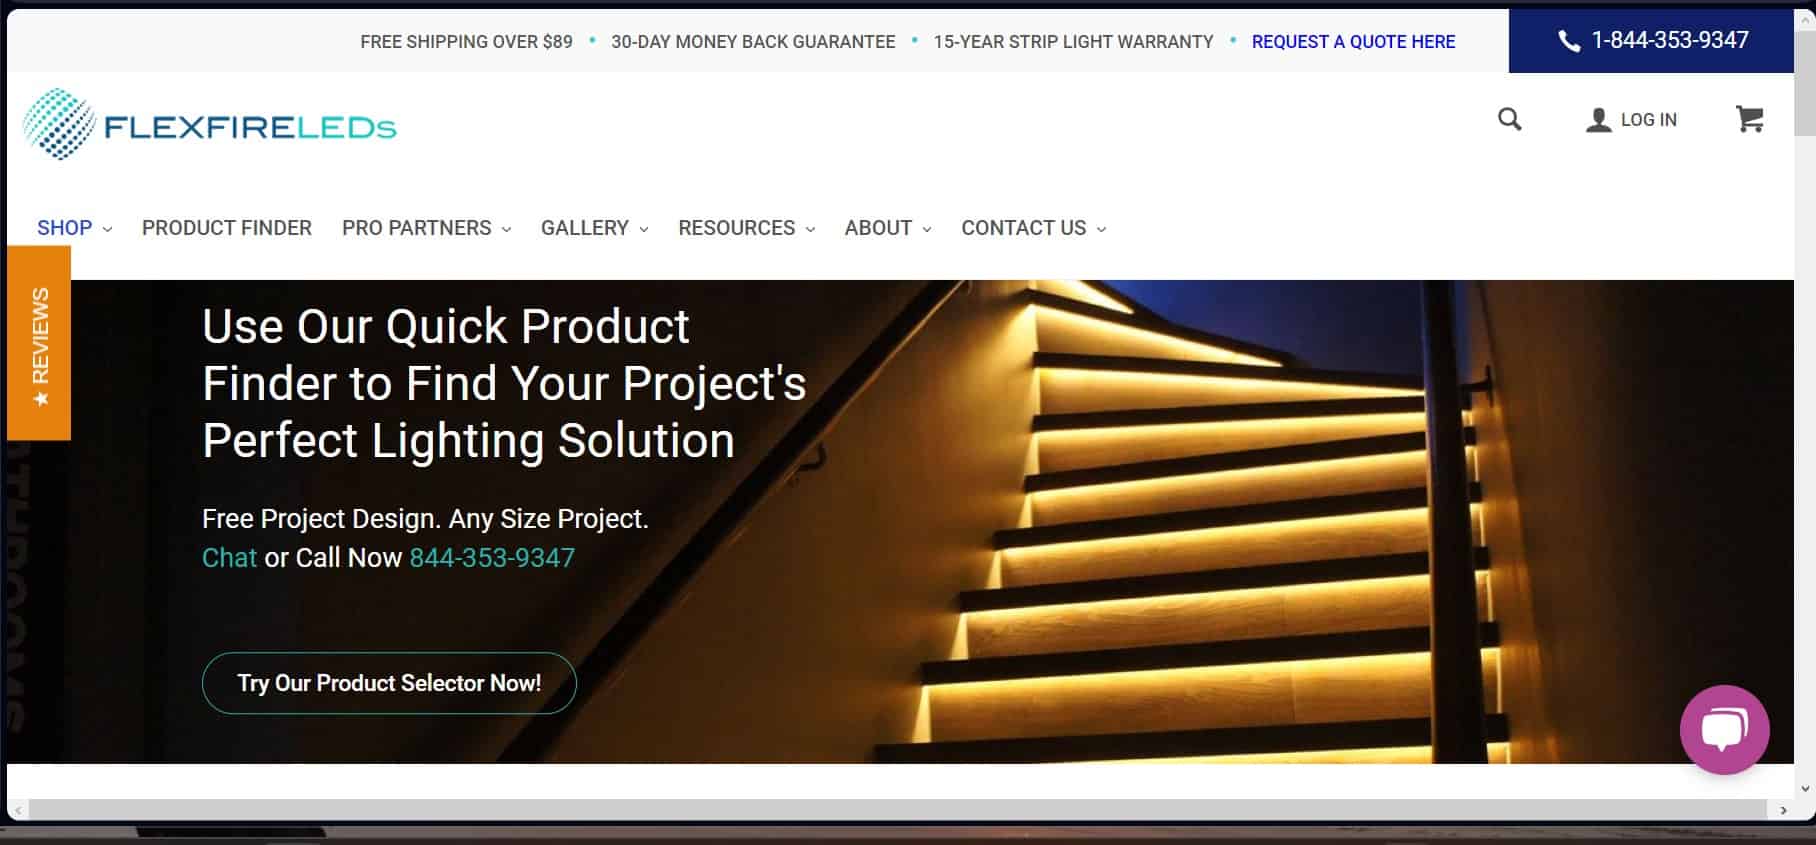Click the Chat link in banner
Viewport: 1816px width, 845px height.
point(229,558)
